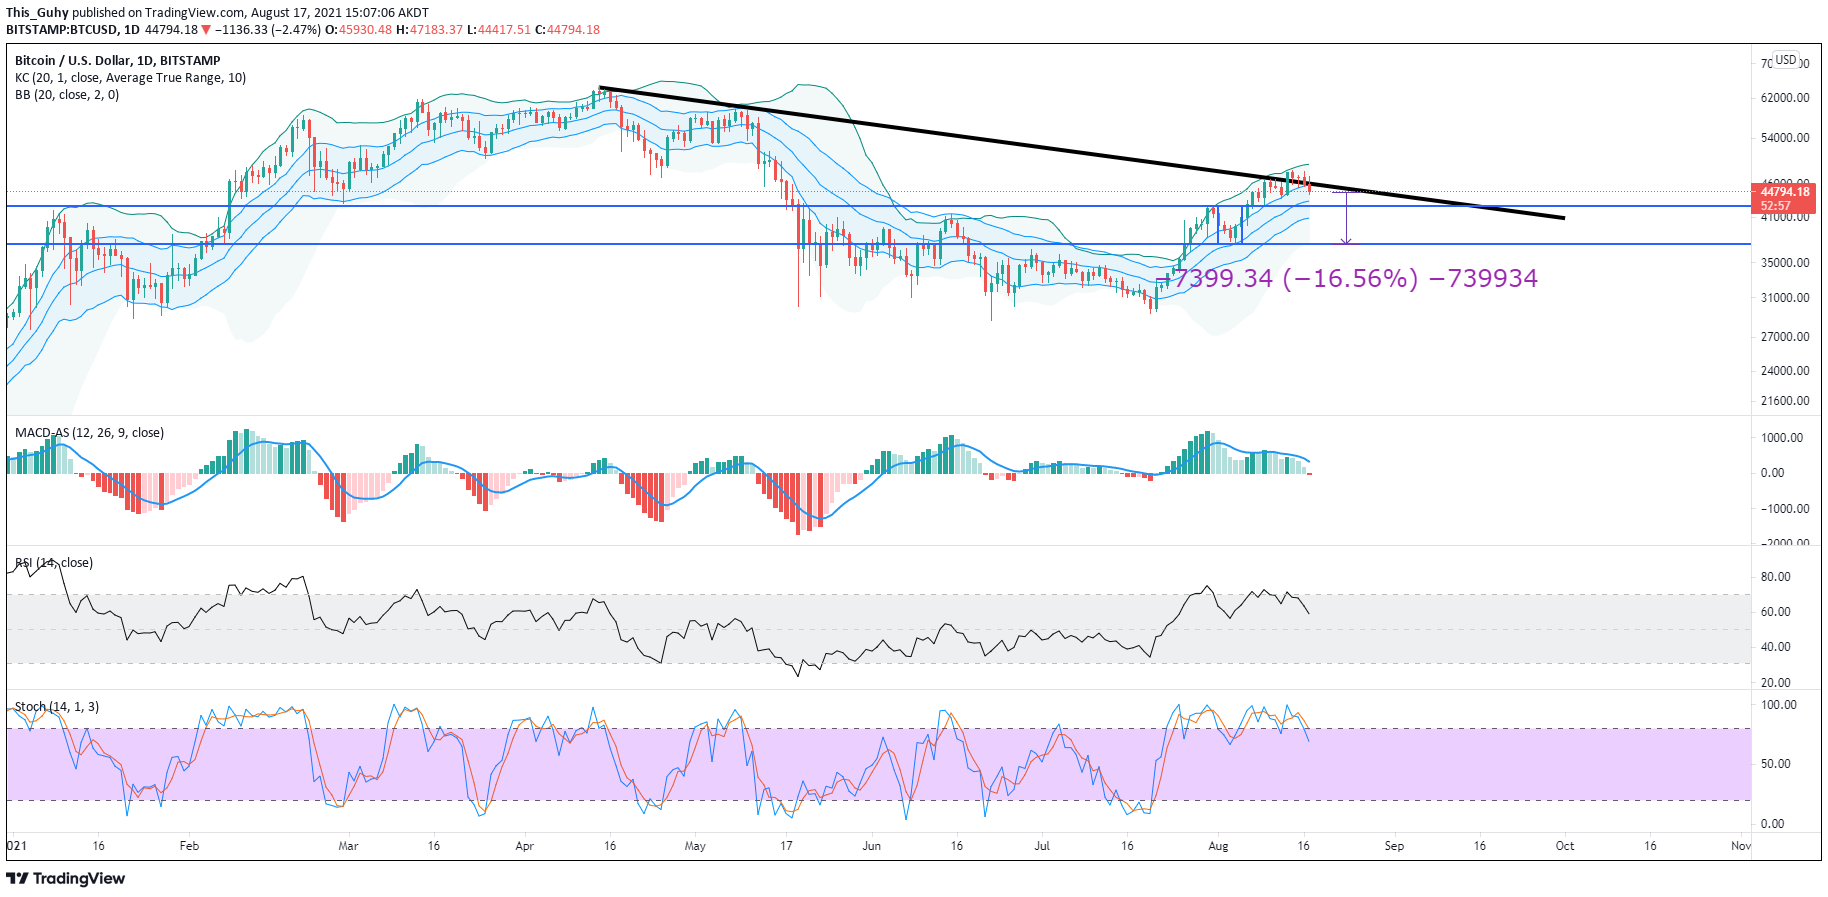Screen dimensions: 1828x897
Task: Click the This_Guhy author name in header
Action: 37,13
